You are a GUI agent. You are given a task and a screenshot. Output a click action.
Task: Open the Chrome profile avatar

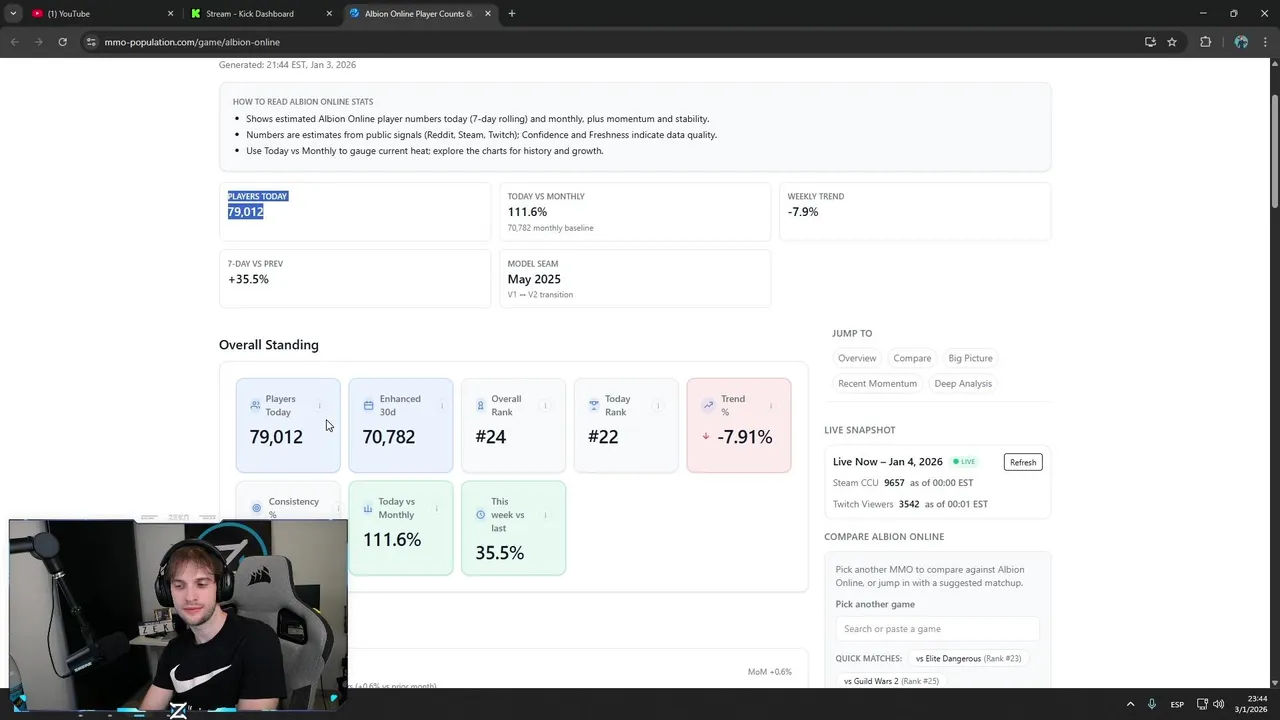1241,42
